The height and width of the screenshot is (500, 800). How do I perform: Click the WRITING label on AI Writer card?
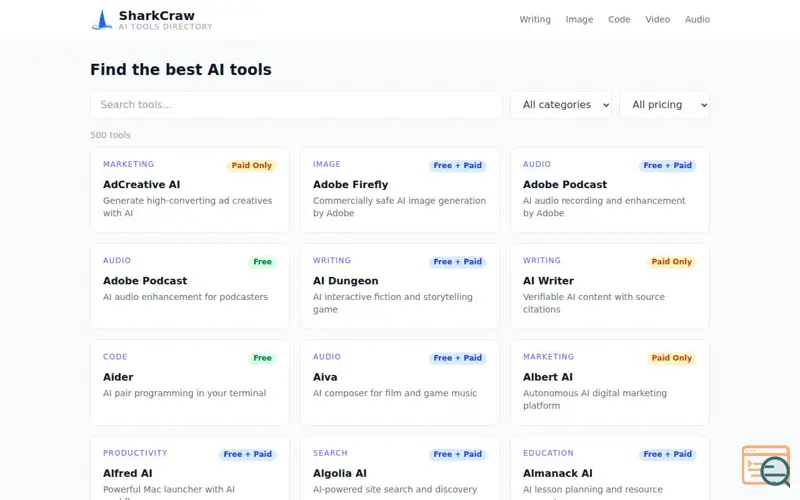point(542,260)
